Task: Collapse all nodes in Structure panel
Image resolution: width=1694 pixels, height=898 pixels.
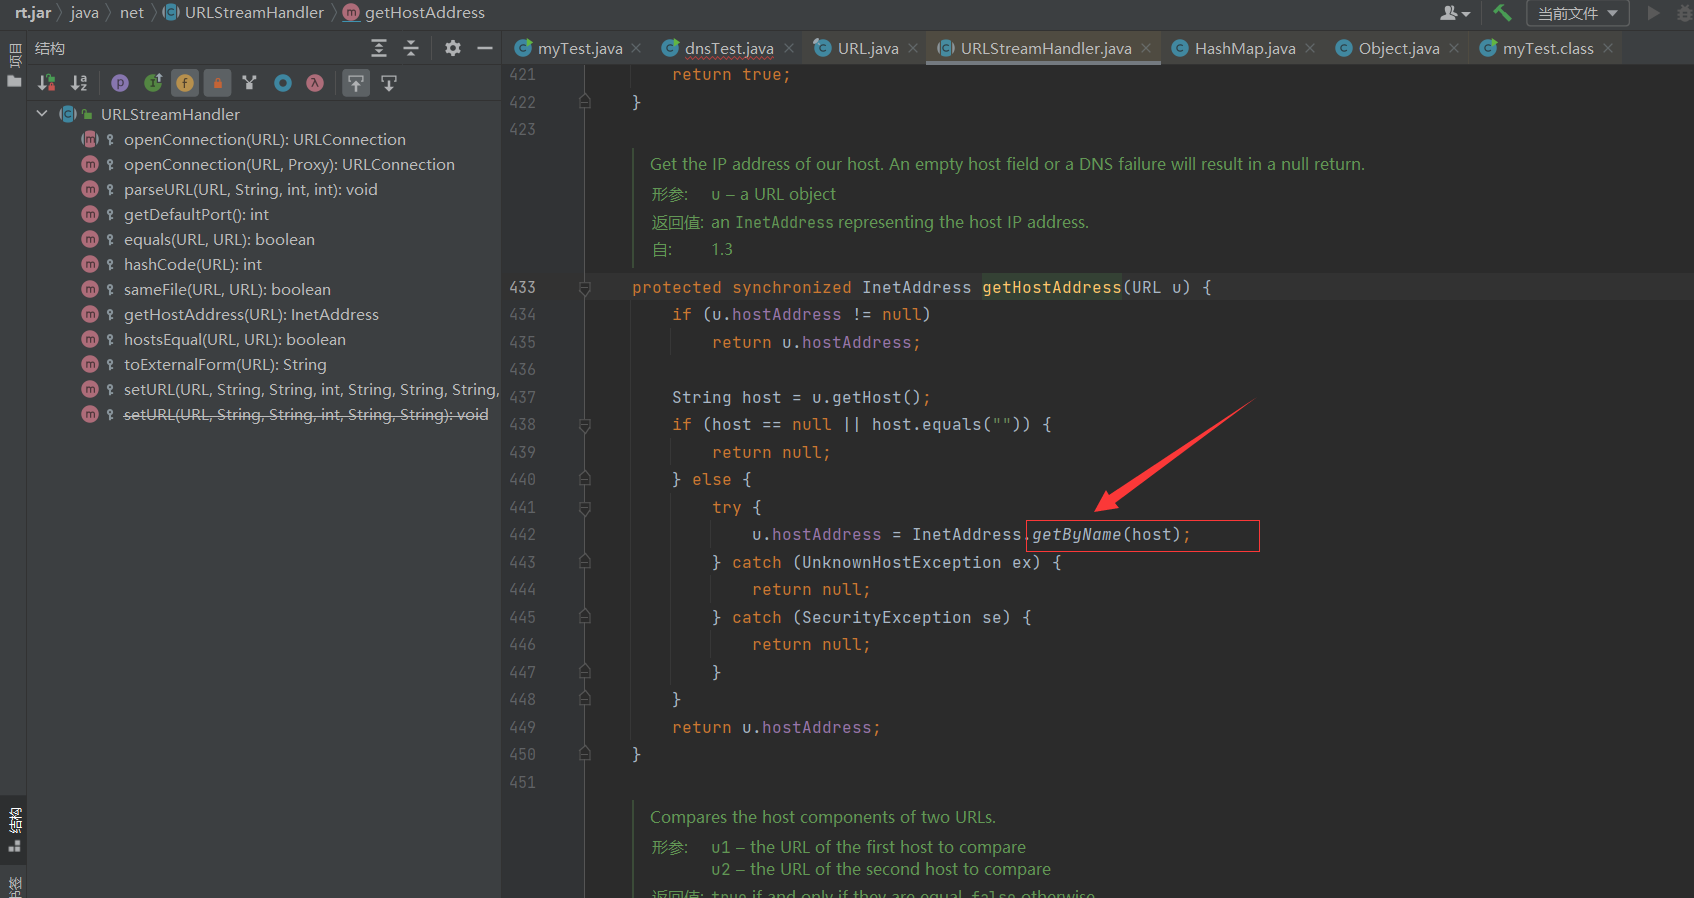Action: click(411, 48)
